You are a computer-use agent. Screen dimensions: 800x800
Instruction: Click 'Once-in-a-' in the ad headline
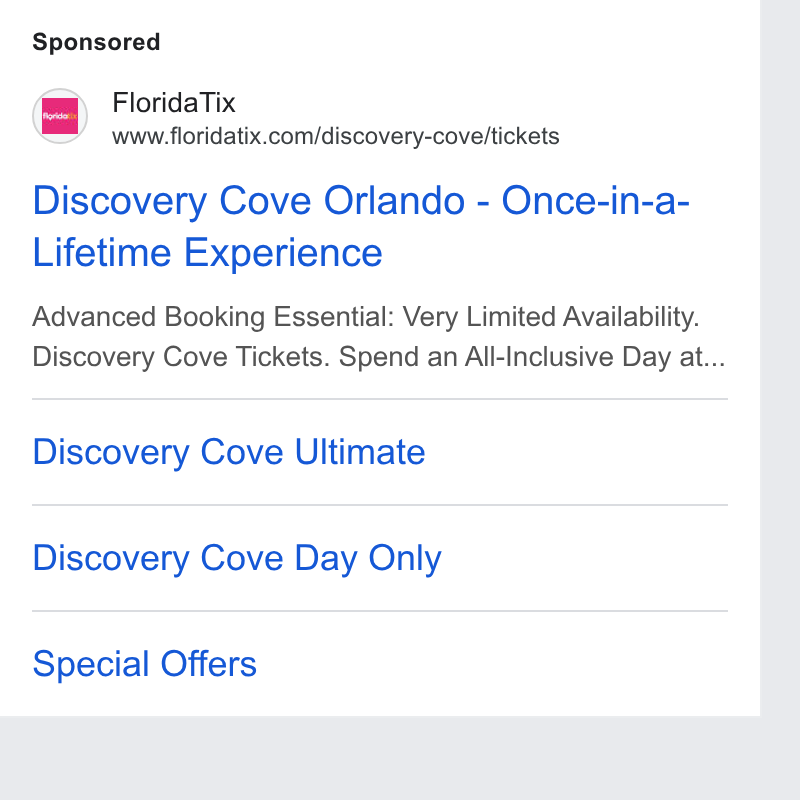click(596, 201)
